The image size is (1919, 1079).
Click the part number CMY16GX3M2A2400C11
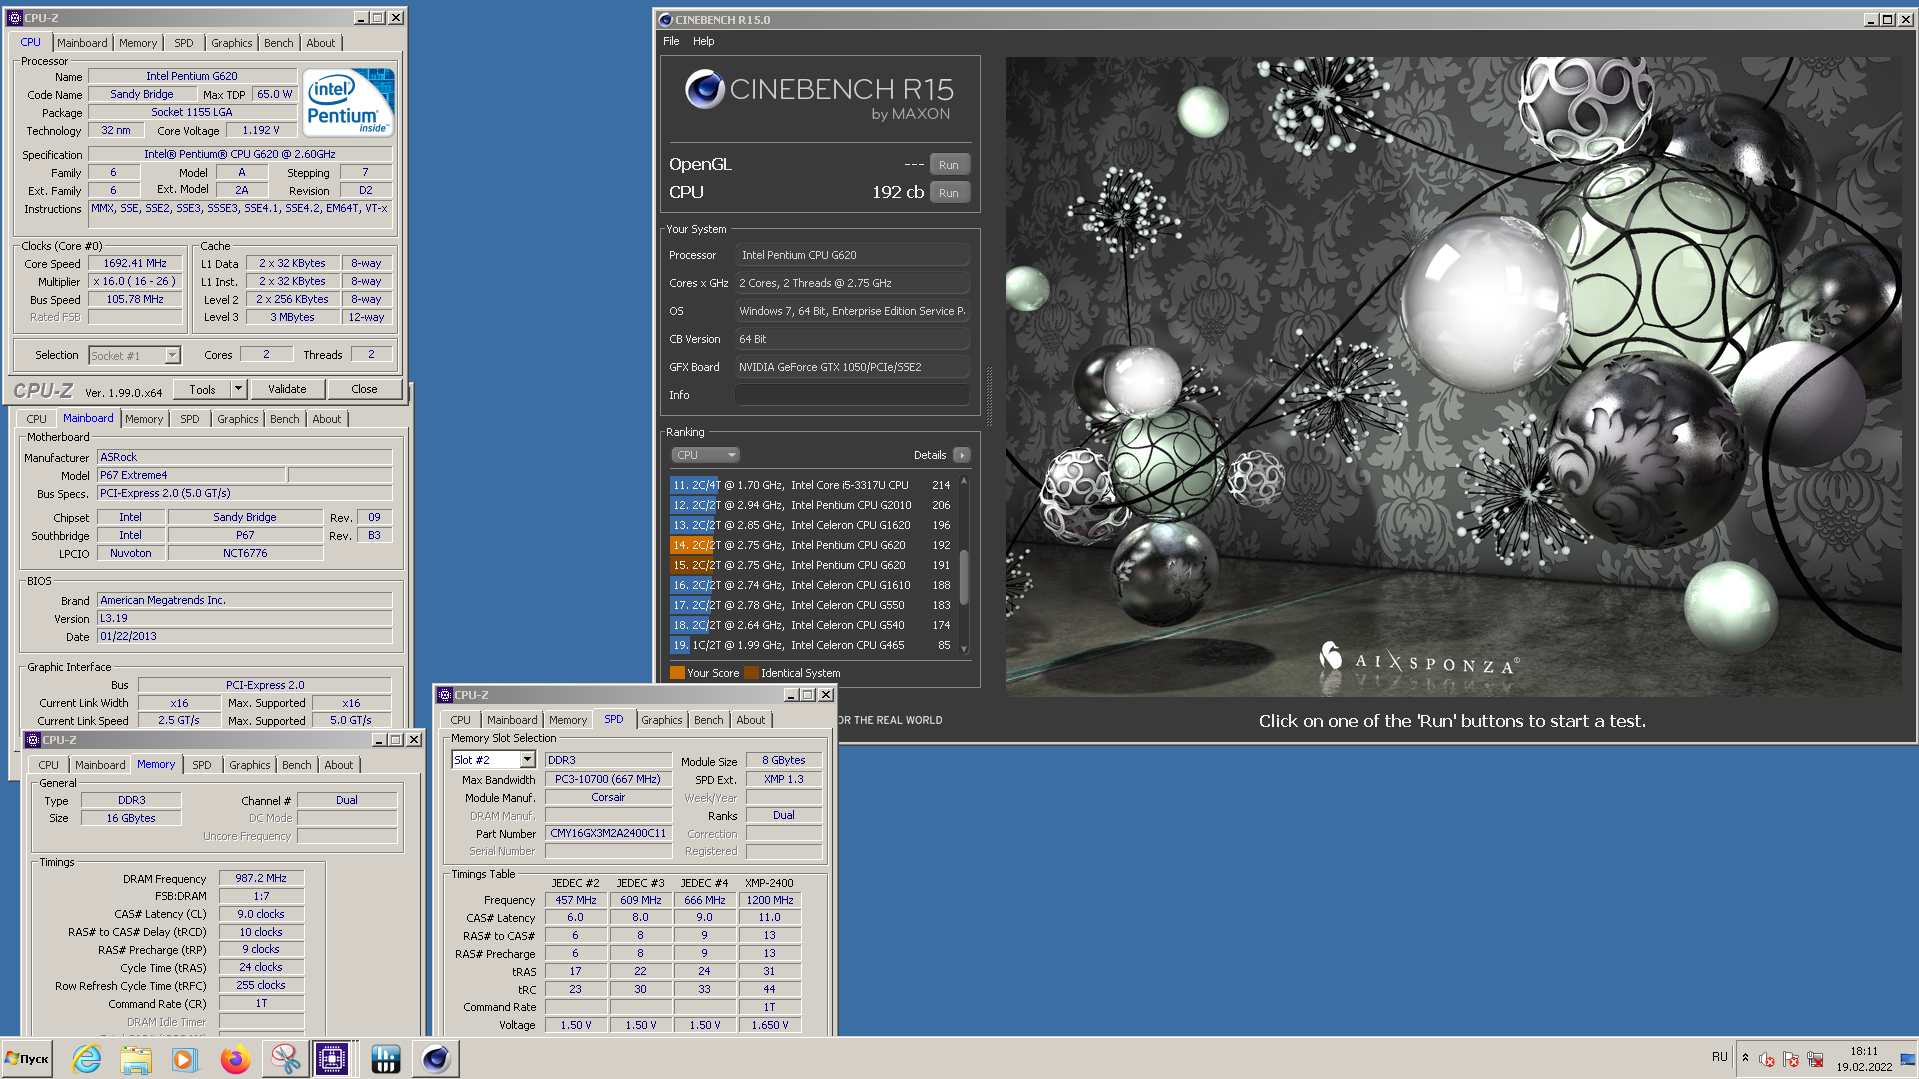(x=608, y=833)
